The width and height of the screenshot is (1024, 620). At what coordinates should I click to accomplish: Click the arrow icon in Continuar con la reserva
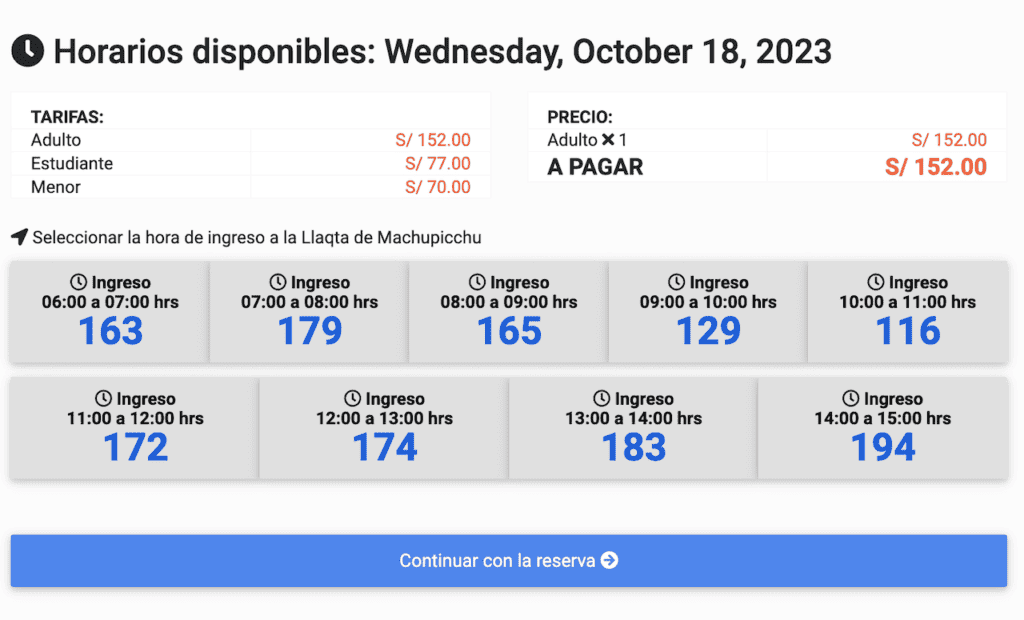click(x=609, y=561)
